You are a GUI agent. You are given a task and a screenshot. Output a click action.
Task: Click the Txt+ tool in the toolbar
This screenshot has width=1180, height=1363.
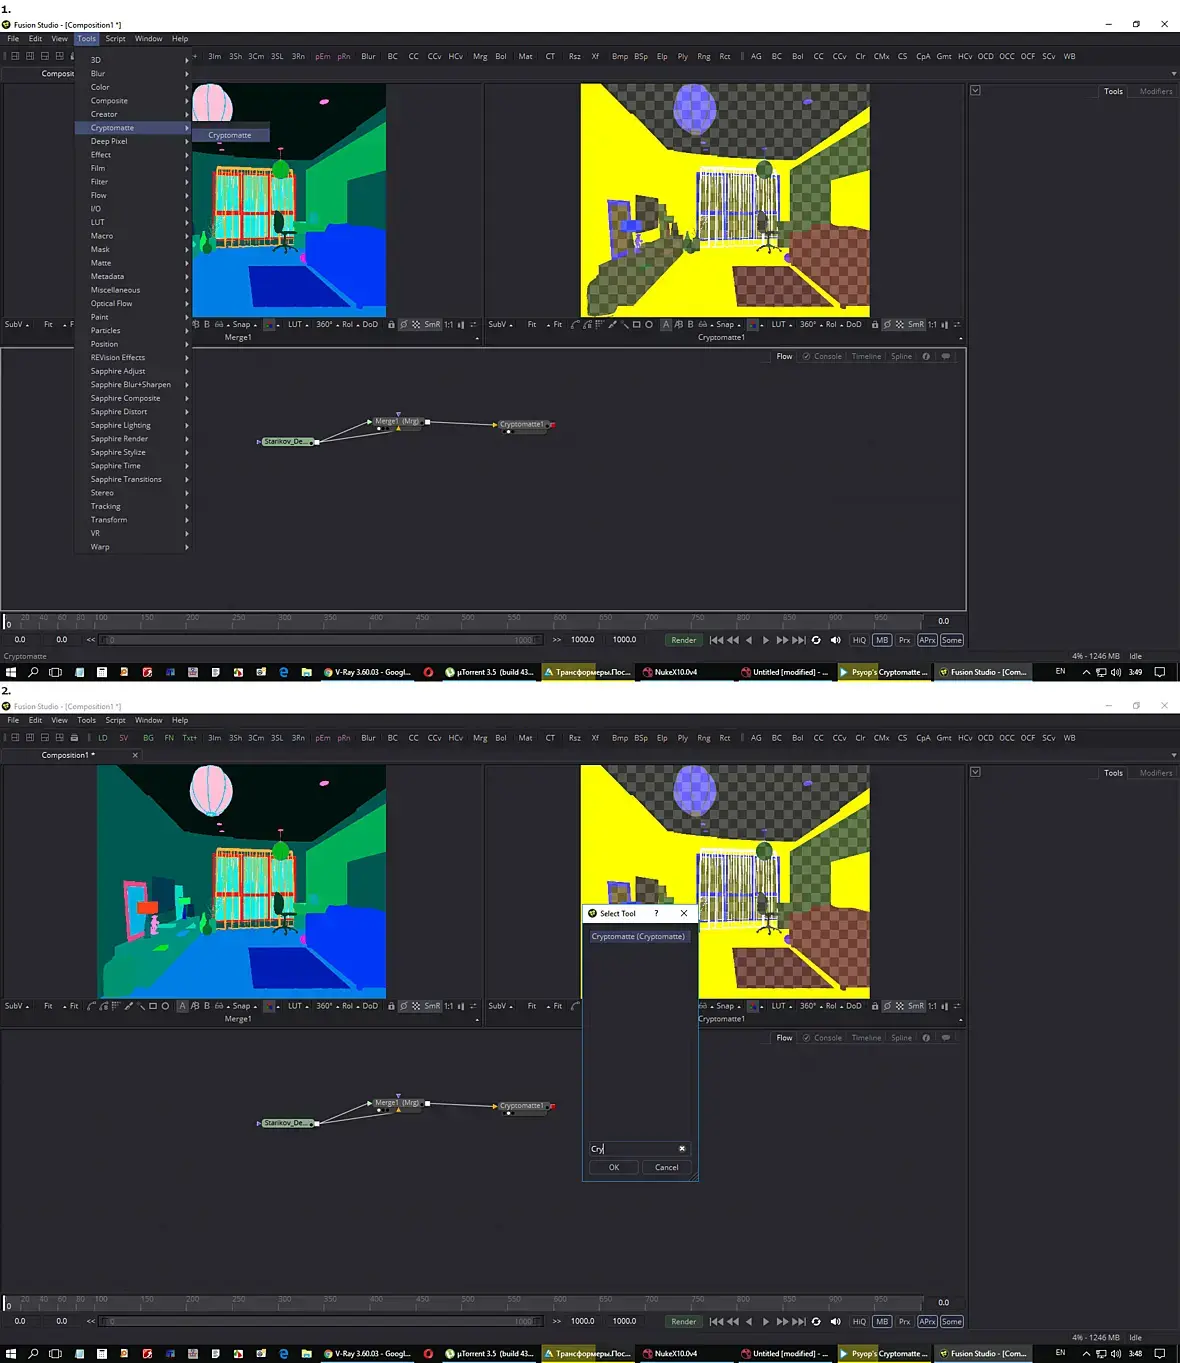coord(190,738)
